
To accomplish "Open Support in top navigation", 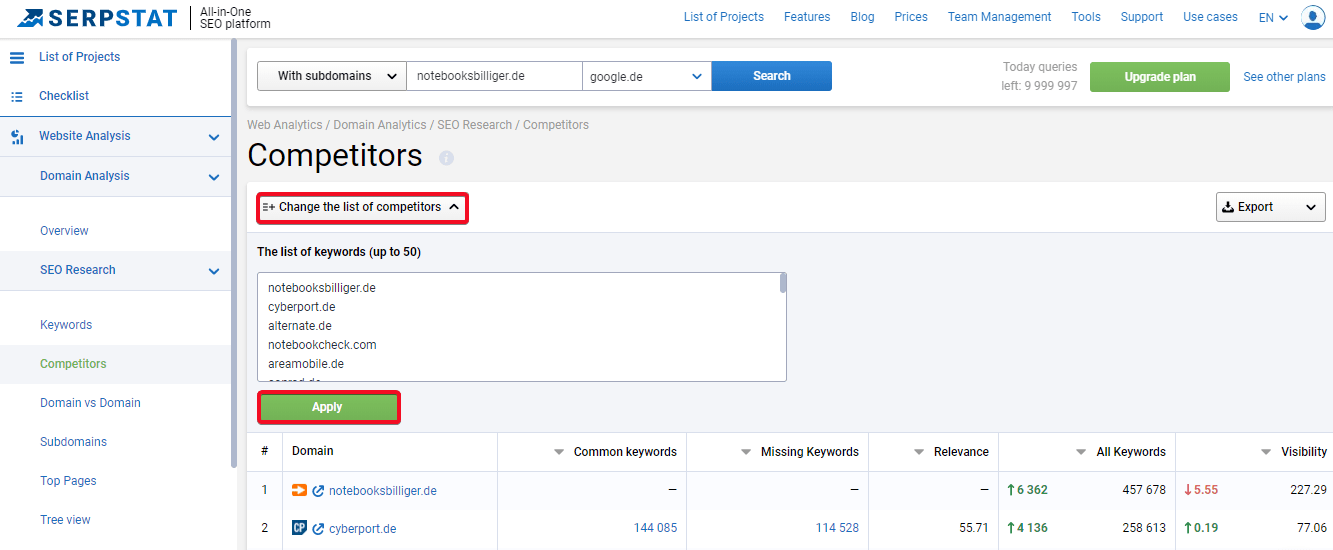I will 1142,17.
